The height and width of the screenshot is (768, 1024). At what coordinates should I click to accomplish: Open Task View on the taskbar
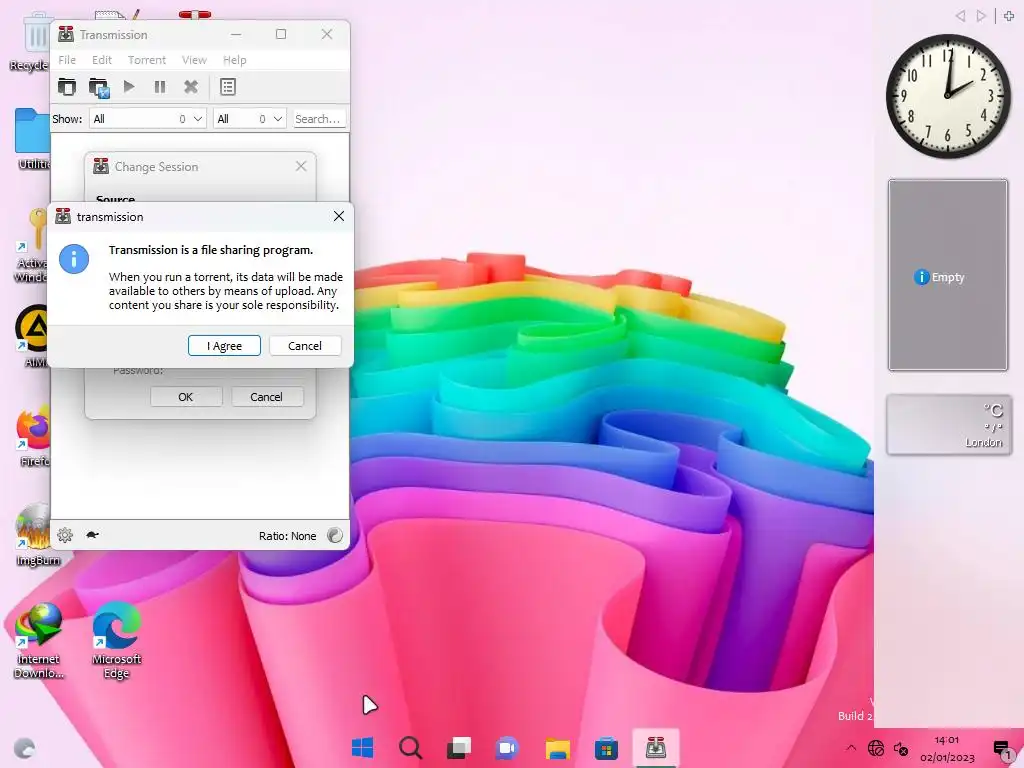458,748
